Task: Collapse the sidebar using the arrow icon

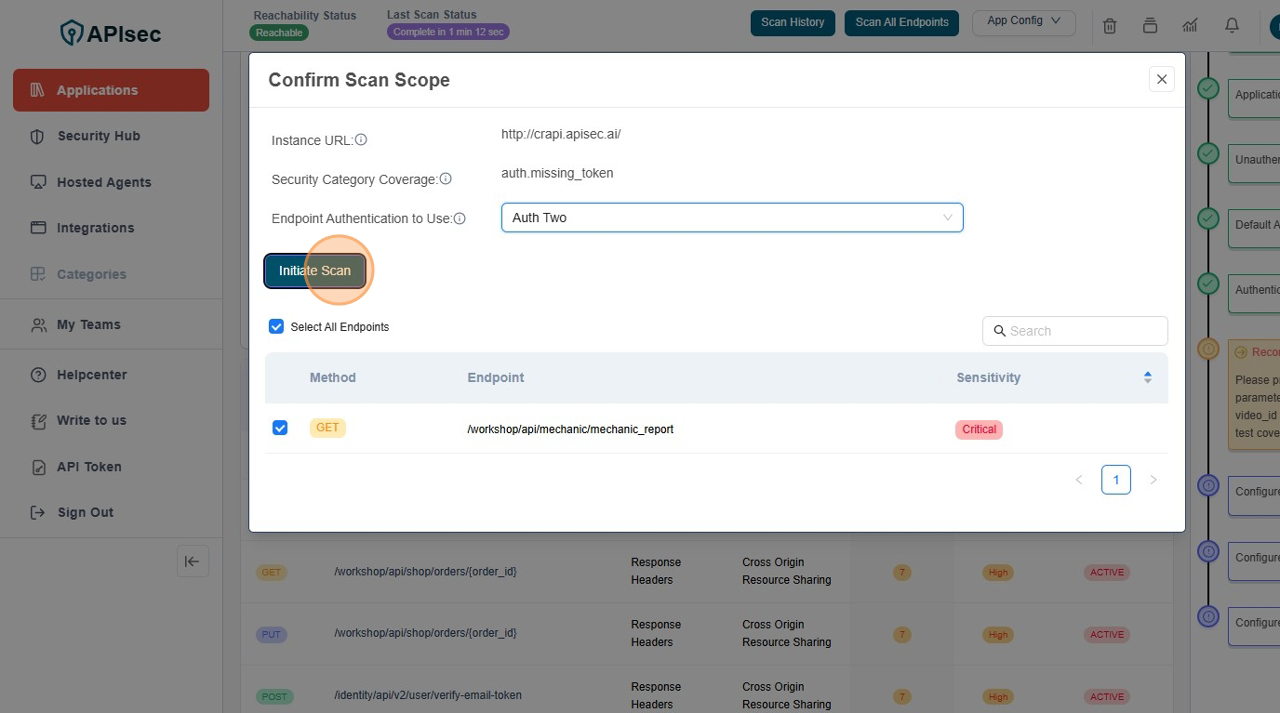Action: [192, 561]
